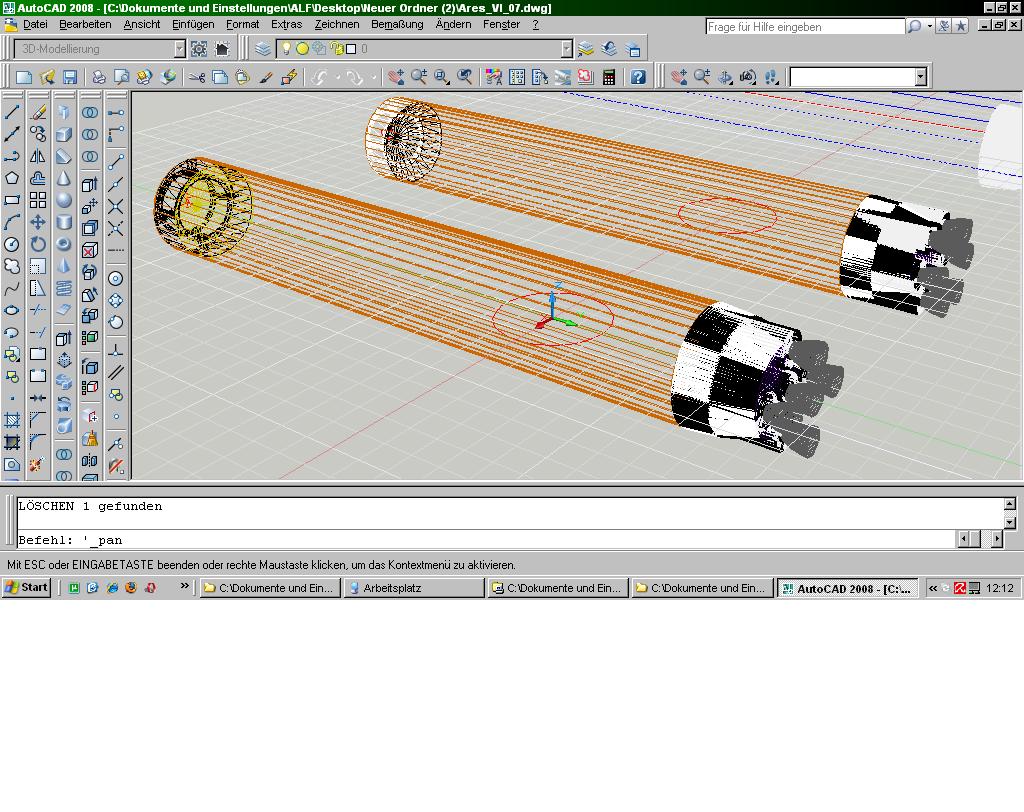Screen dimensions: 1024x812
Task: Create a solid Cone
Action: (x=63, y=178)
